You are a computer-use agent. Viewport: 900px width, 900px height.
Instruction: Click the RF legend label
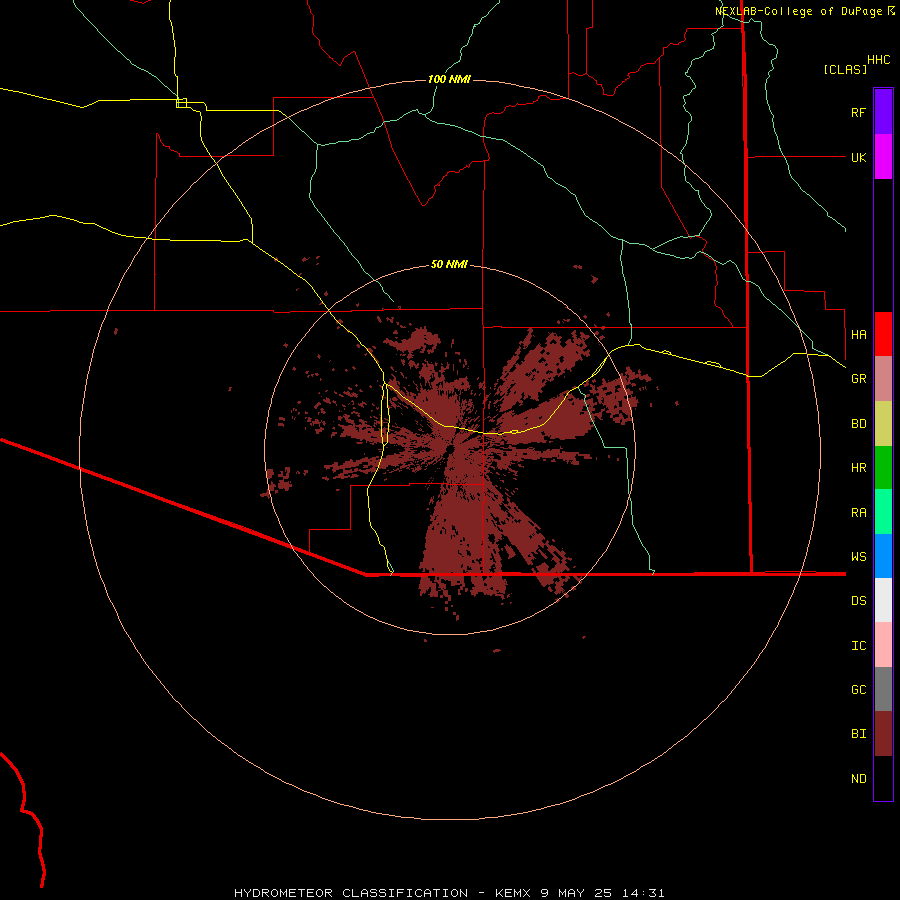[858, 112]
